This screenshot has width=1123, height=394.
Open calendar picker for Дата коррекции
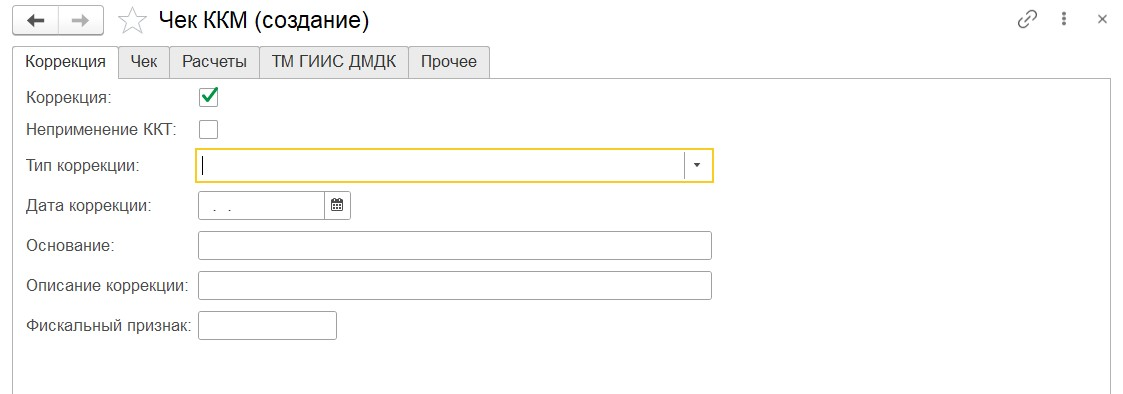tap(337, 206)
